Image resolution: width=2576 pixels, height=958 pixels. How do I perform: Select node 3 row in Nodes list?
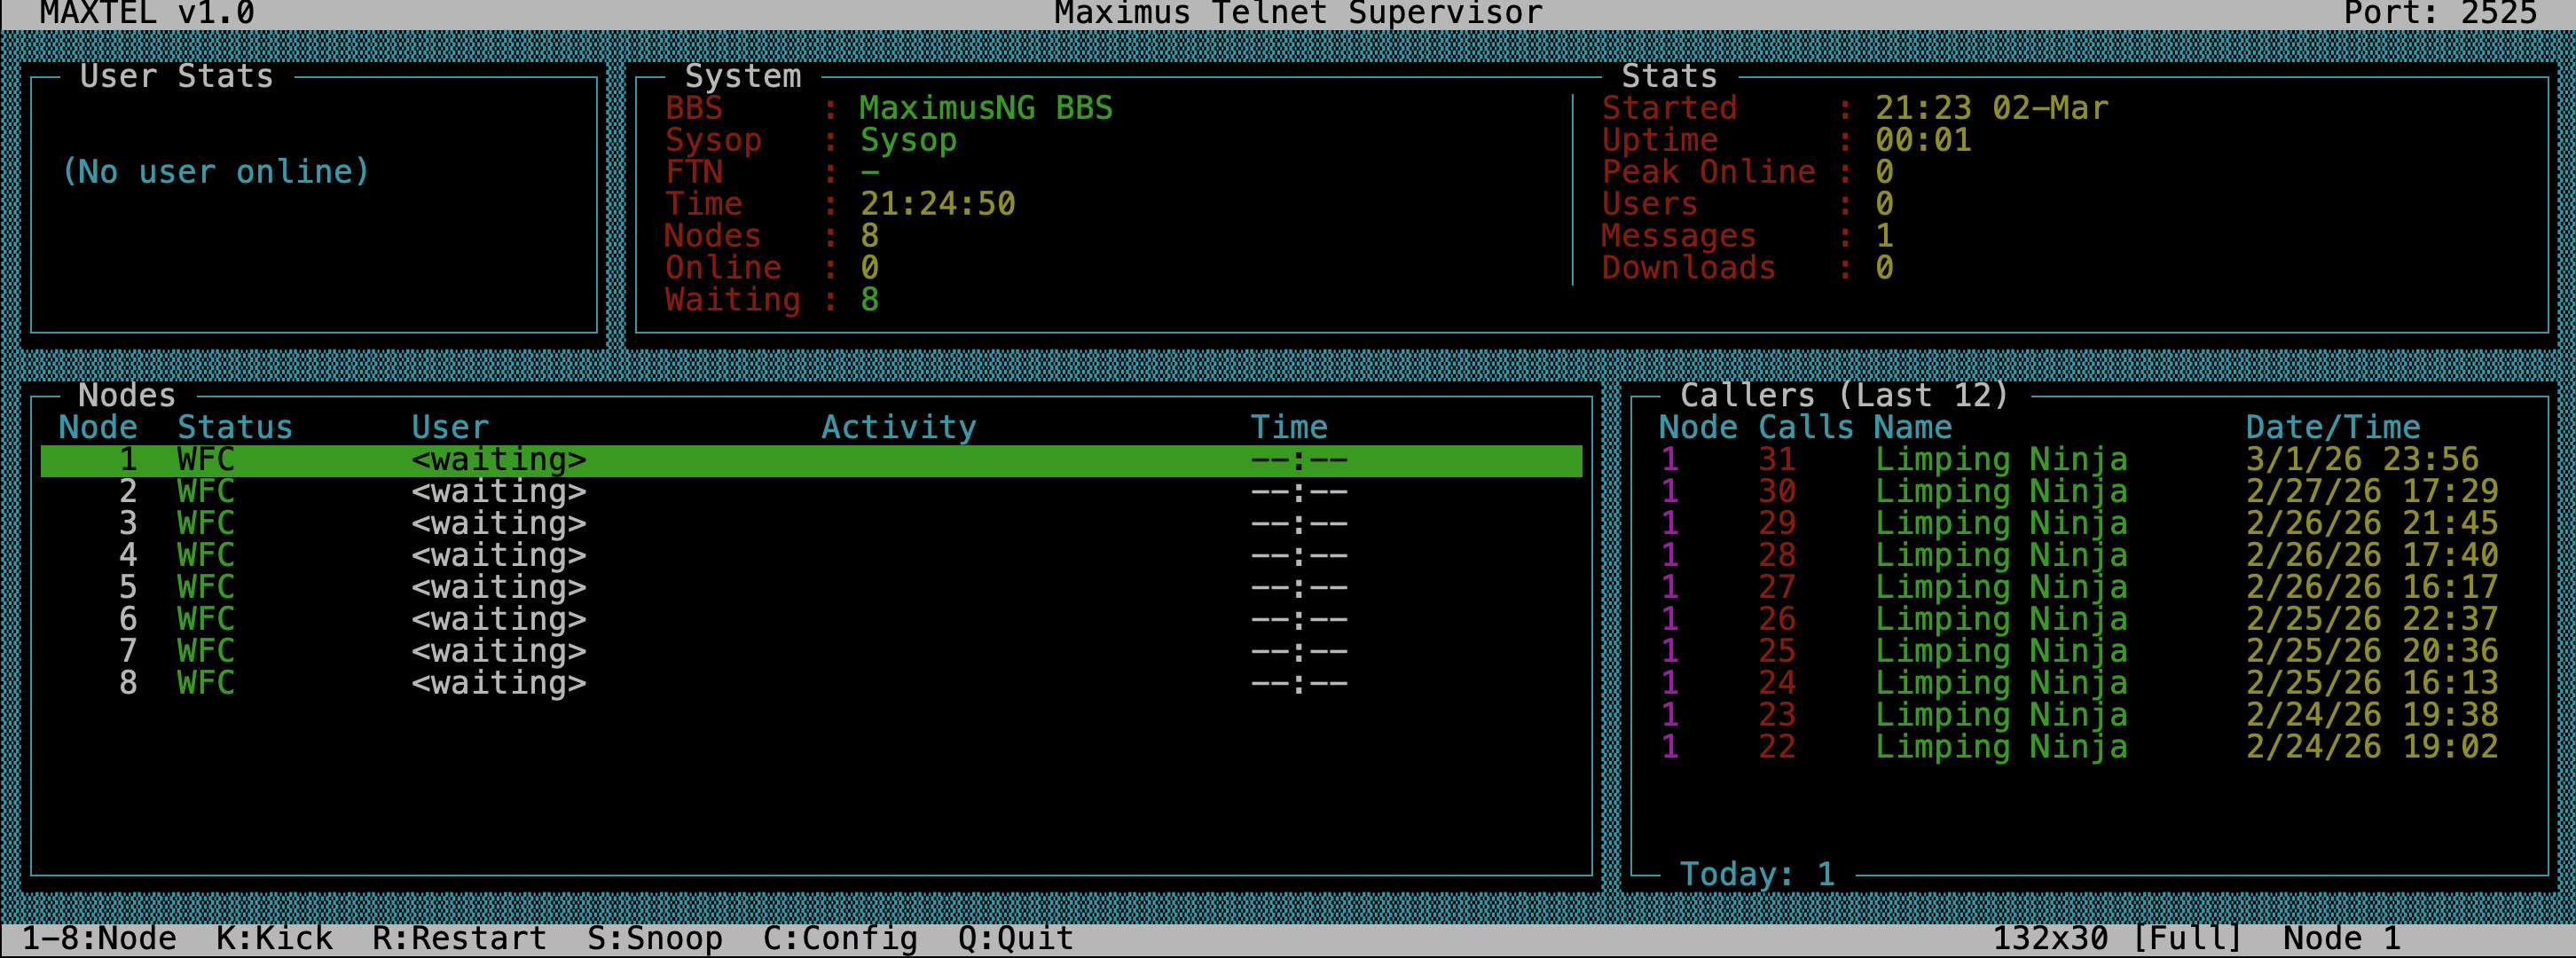[811, 524]
